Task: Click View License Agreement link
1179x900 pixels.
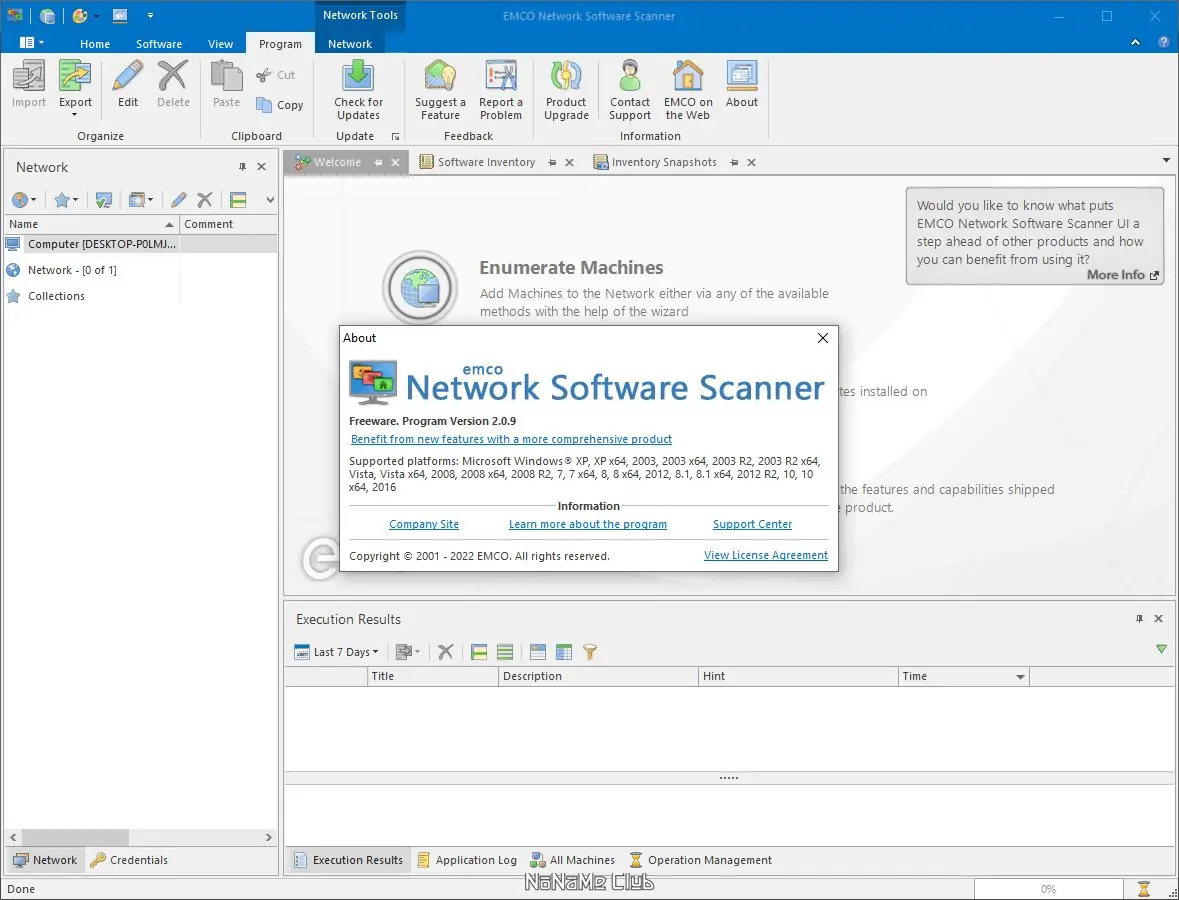Action: pyautogui.click(x=765, y=555)
